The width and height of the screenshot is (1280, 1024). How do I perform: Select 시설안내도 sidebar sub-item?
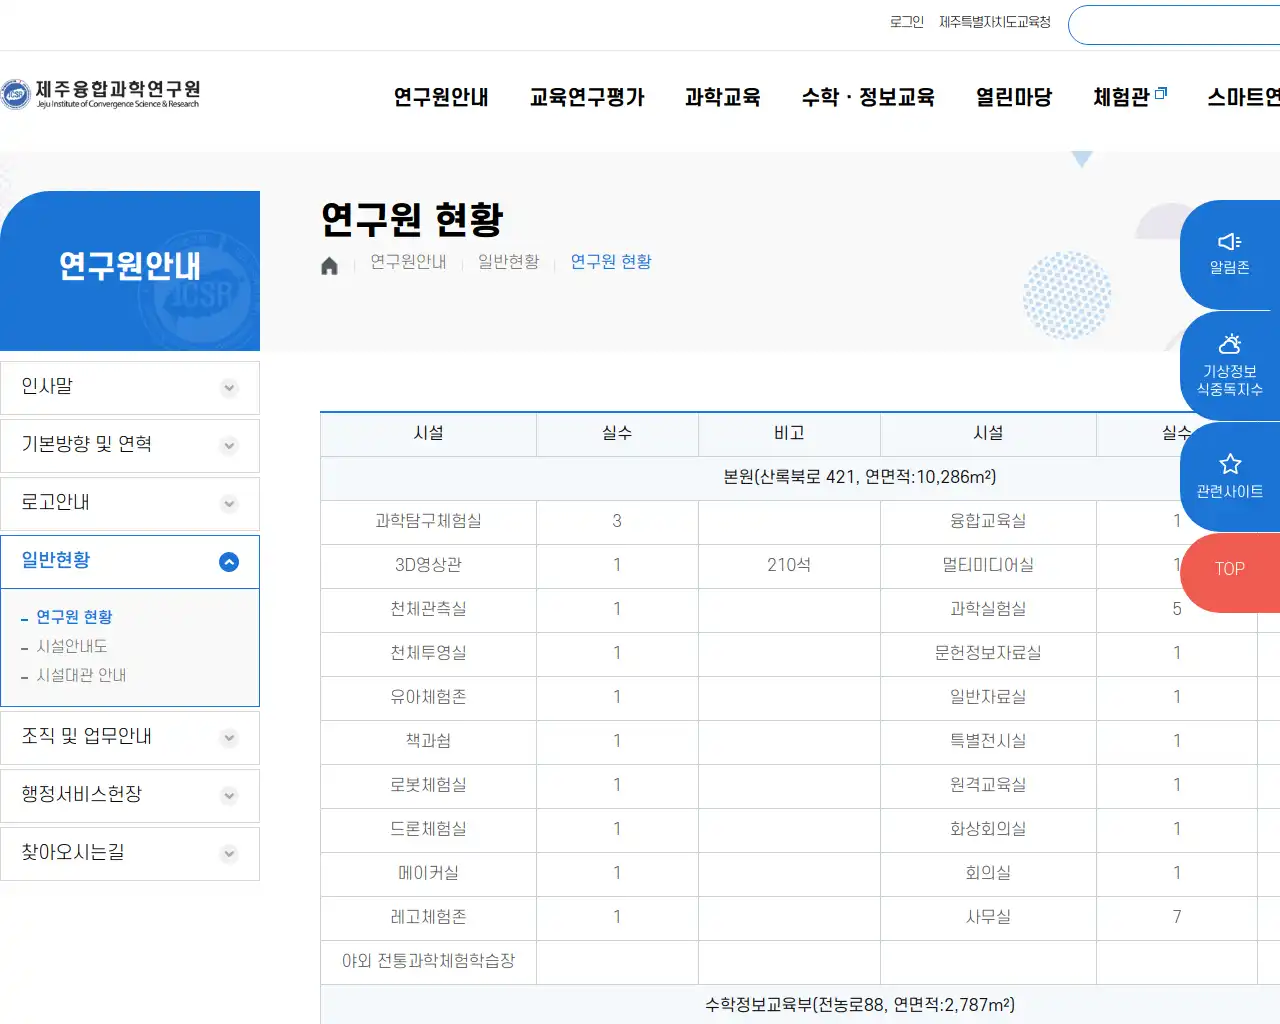point(72,646)
